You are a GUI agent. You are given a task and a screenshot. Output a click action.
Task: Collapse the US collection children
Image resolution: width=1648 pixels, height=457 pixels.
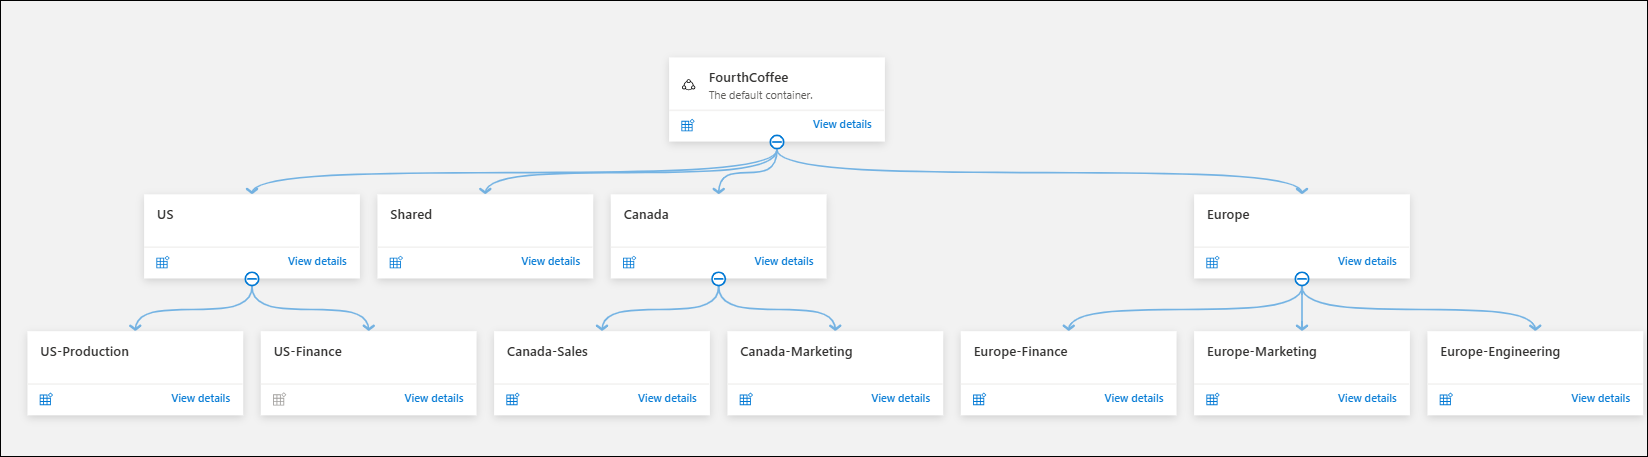252,279
